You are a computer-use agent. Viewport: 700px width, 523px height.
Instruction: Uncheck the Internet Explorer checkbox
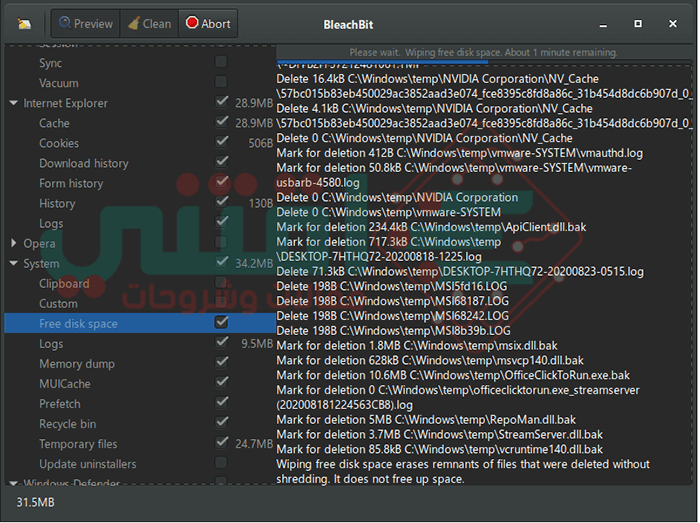[x=221, y=102]
